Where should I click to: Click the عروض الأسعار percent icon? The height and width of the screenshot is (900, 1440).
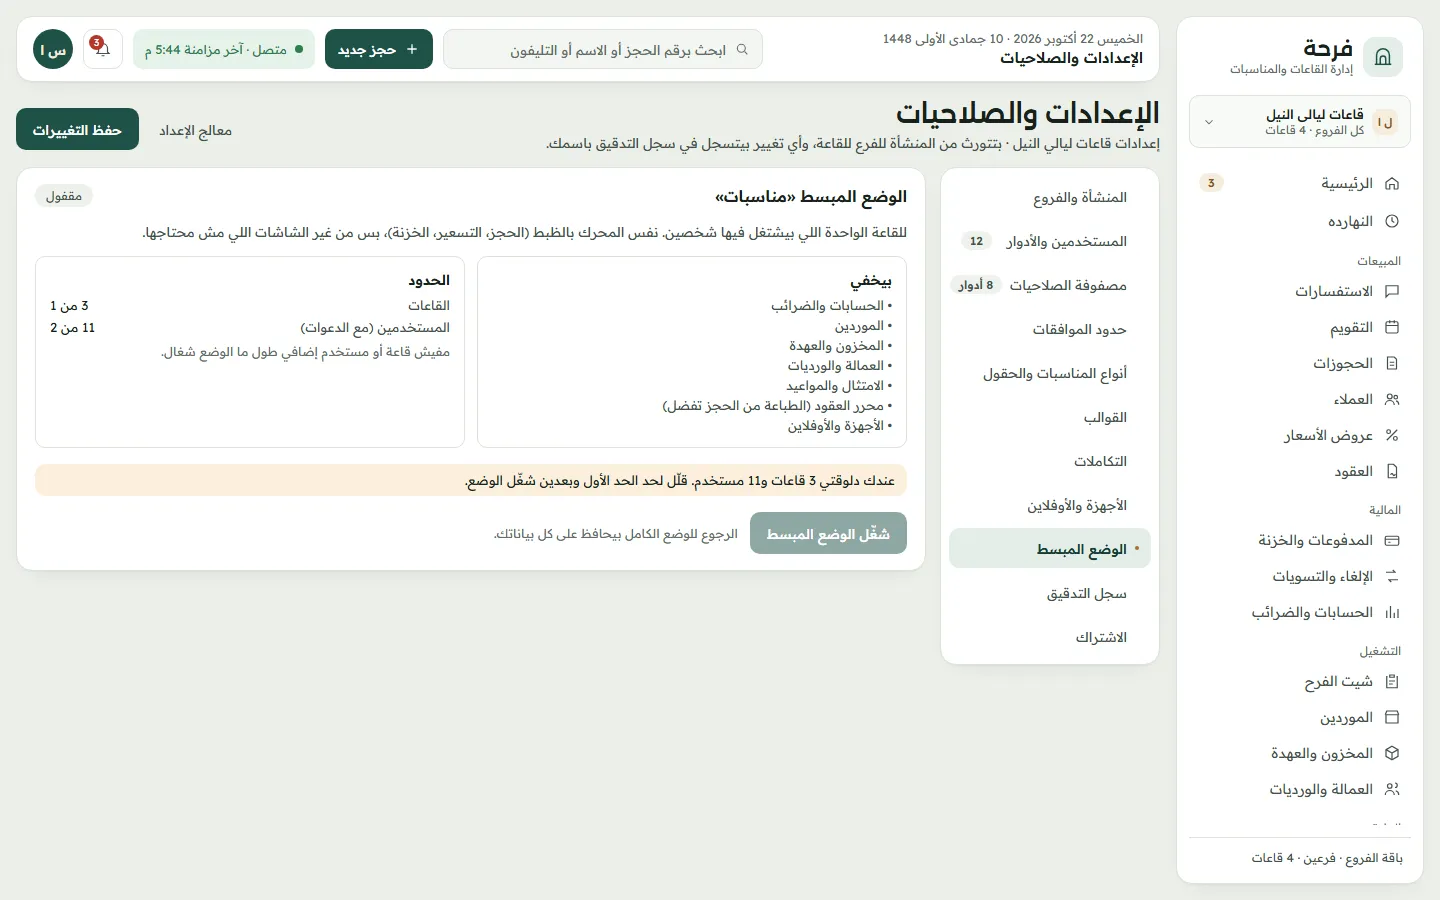point(1392,435)
